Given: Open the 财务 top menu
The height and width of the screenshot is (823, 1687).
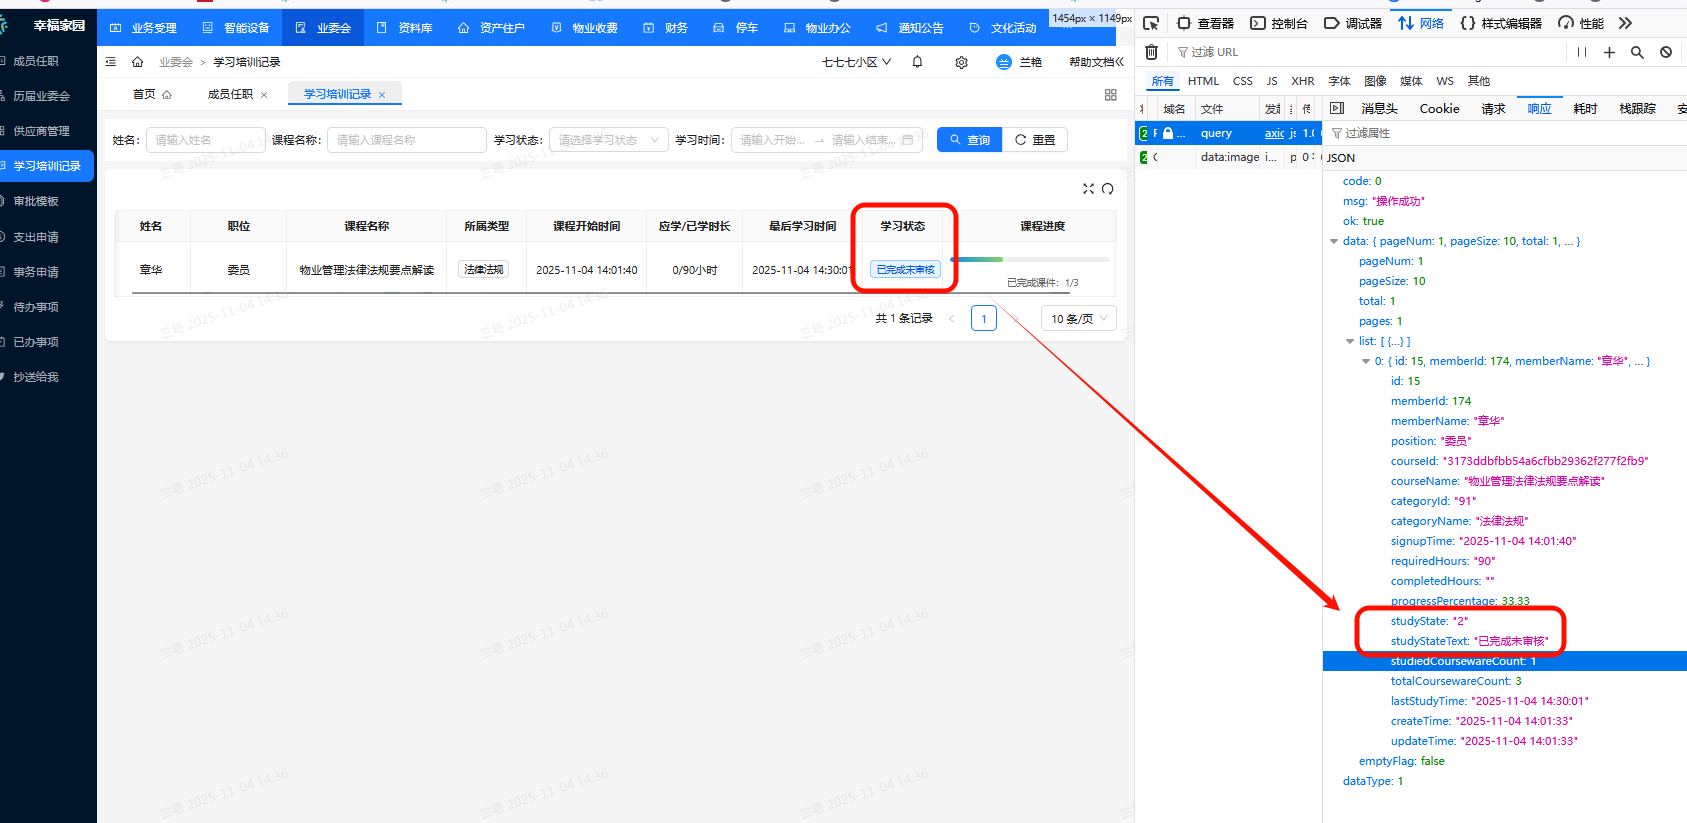Looking at the screenshot, I should [x=666, y=28].
